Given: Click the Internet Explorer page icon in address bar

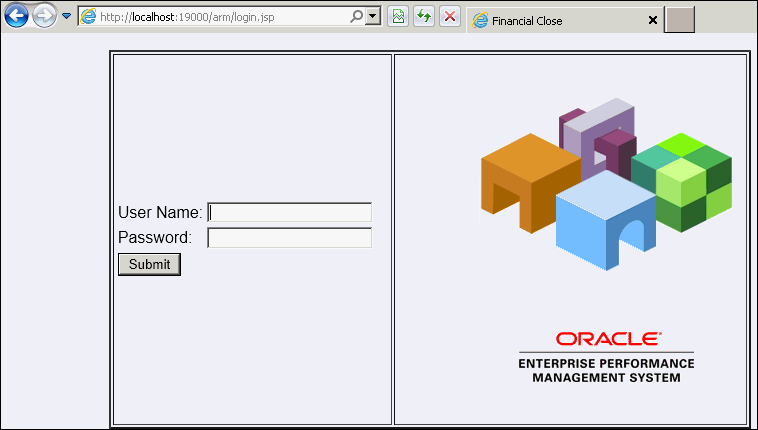Looking at the screenshot, I should point(88,16).
